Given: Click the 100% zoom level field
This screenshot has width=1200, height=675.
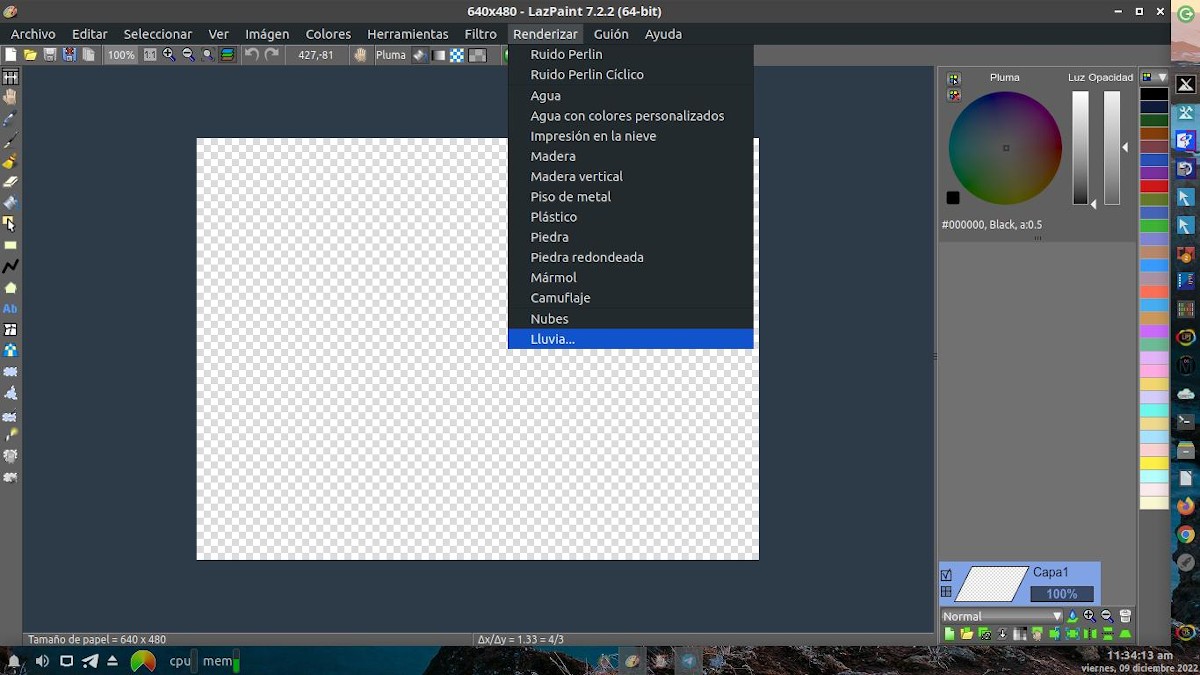Looking at the screenshot, I should pos(121,55).
